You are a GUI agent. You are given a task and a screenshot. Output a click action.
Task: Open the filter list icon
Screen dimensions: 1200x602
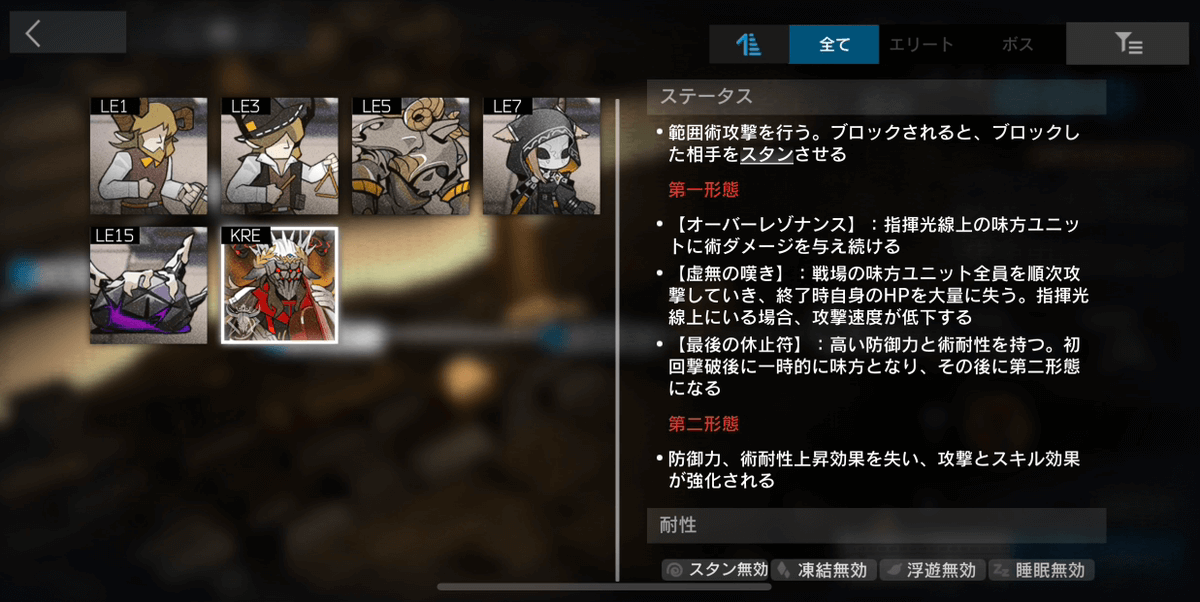pos(1128,43)
